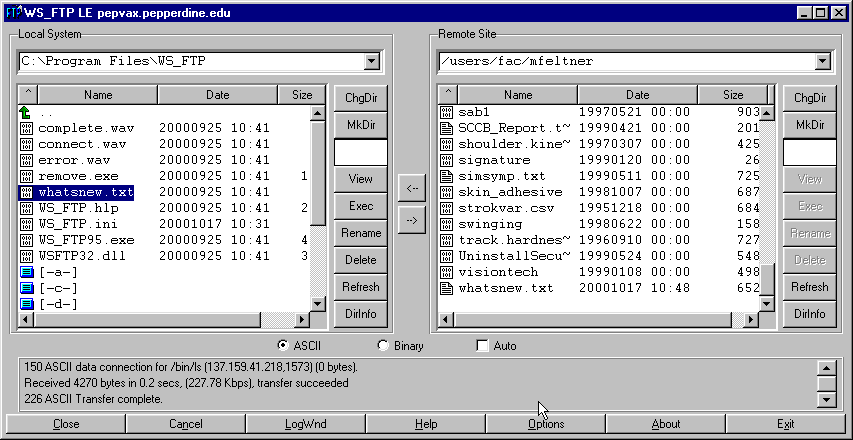This screenshot has height=440, width=853.
Task: Sort local files by Name column
Action: pos(98,95)
